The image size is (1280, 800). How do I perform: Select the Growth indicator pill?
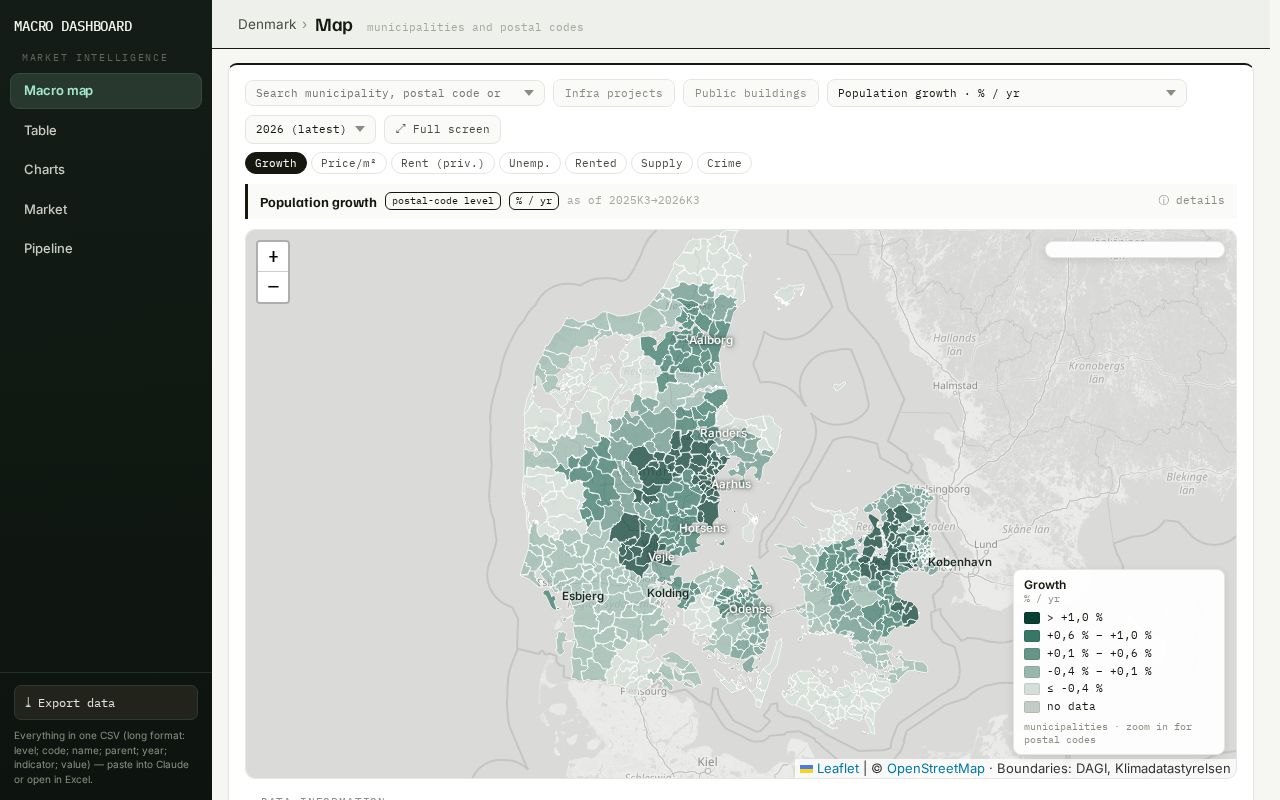[x=276, y=163]
